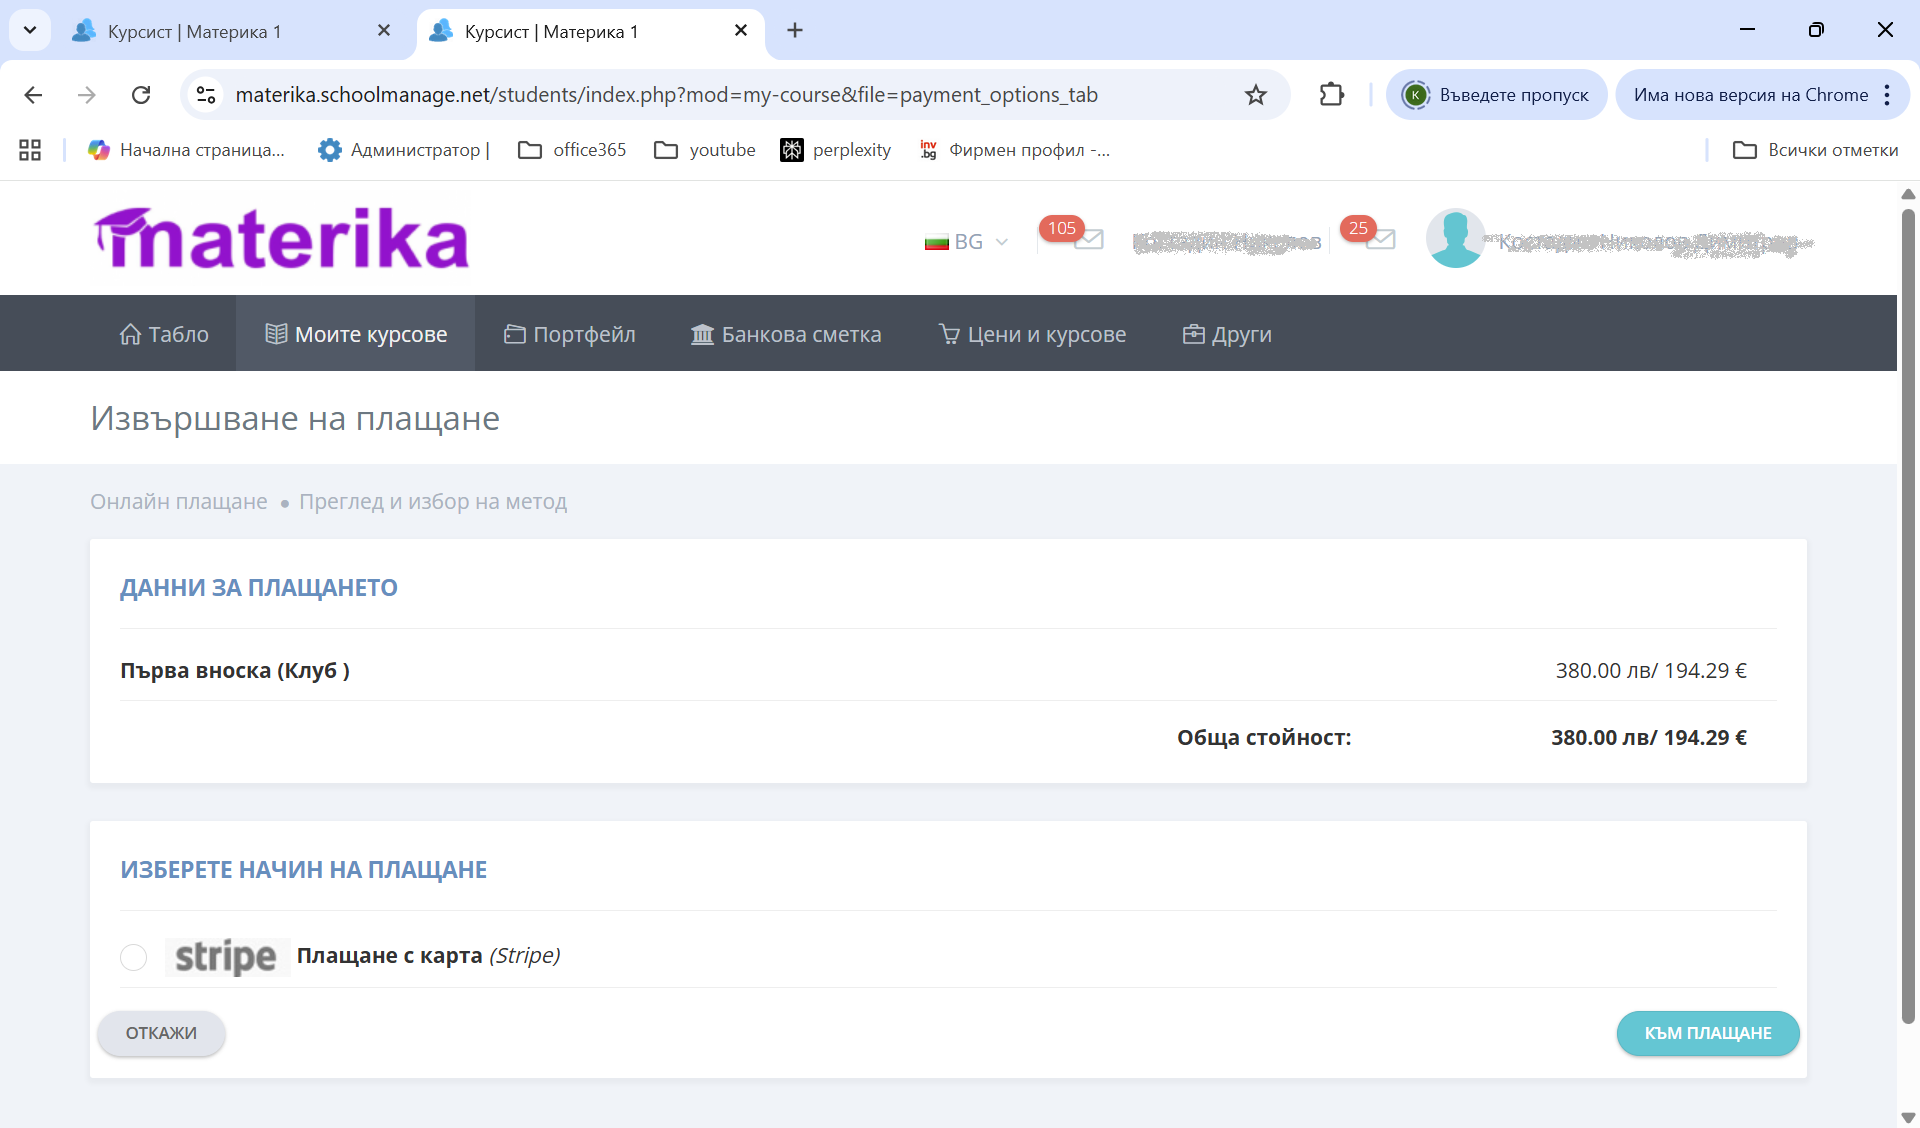
Task: Close the active Курсист Материка tab
Action: point(741,31)
